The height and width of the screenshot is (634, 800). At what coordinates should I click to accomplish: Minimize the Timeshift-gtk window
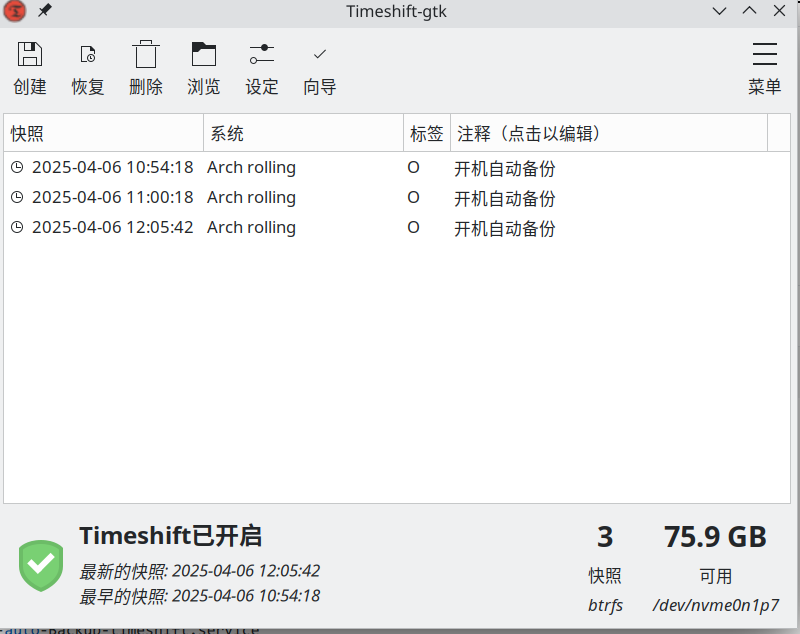pyautogui.click(x=719, y=11)
